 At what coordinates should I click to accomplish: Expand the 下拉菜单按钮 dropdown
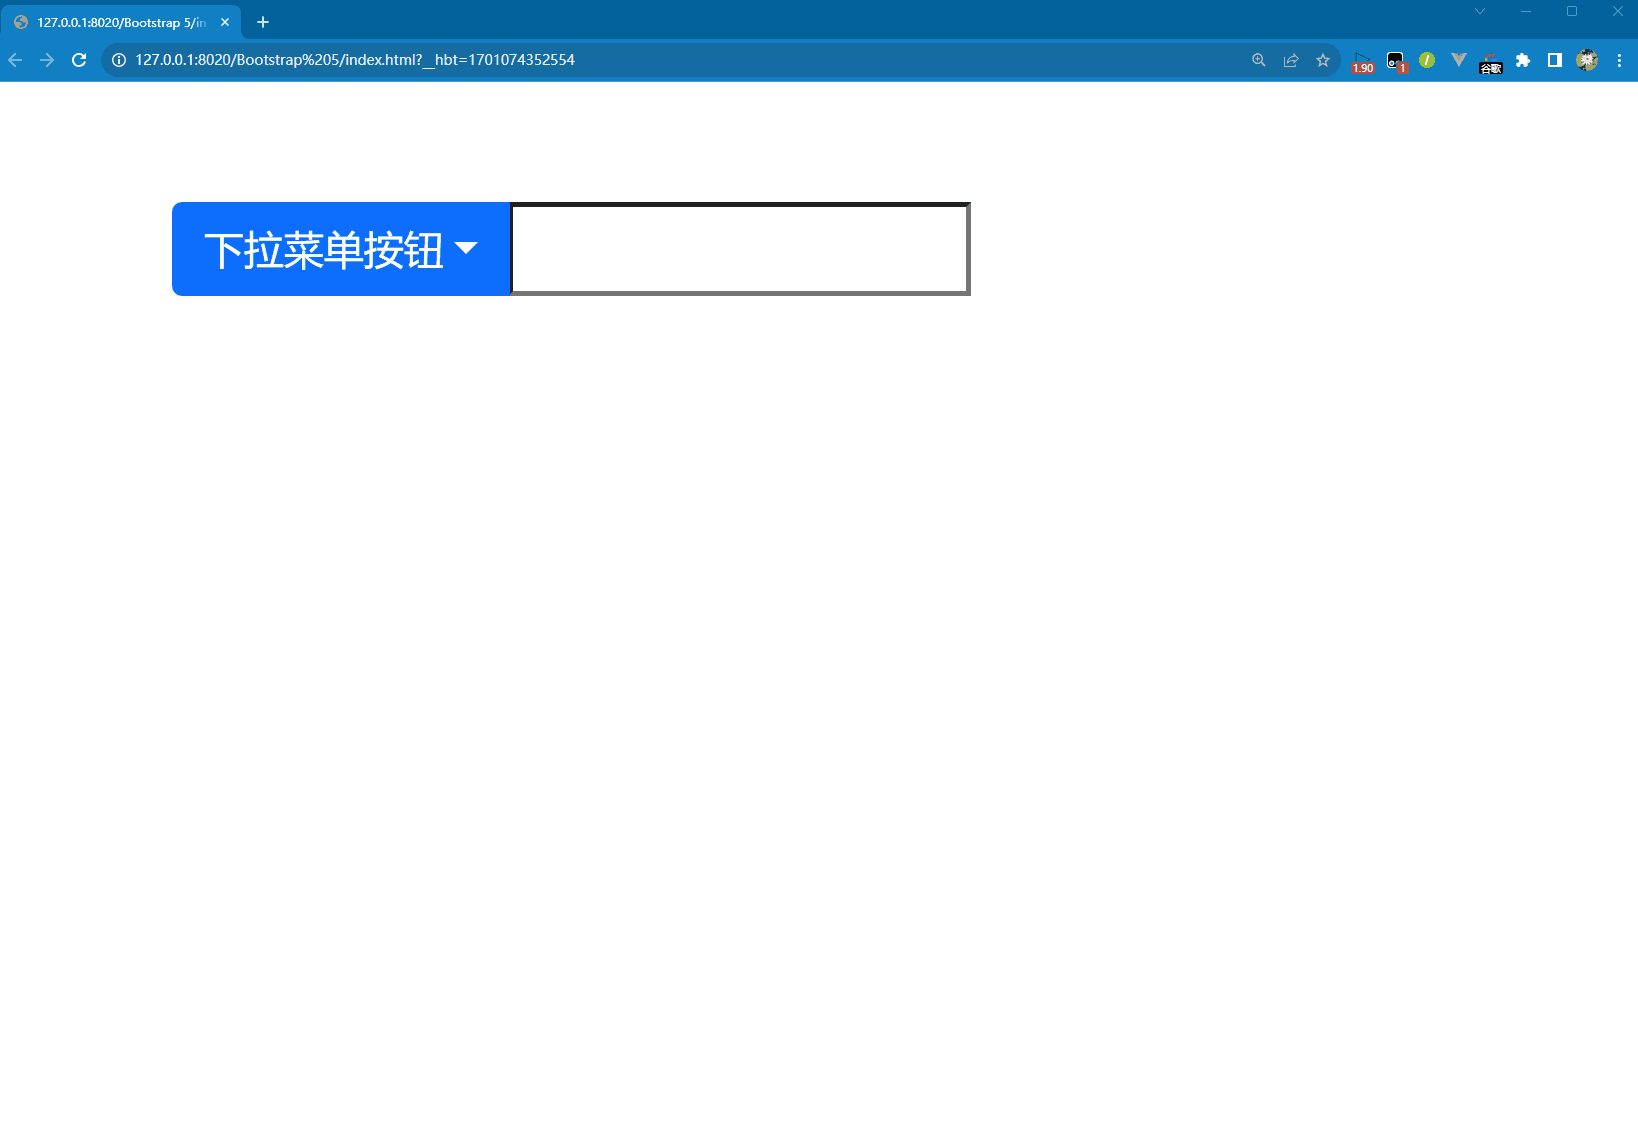click(340, 248)
